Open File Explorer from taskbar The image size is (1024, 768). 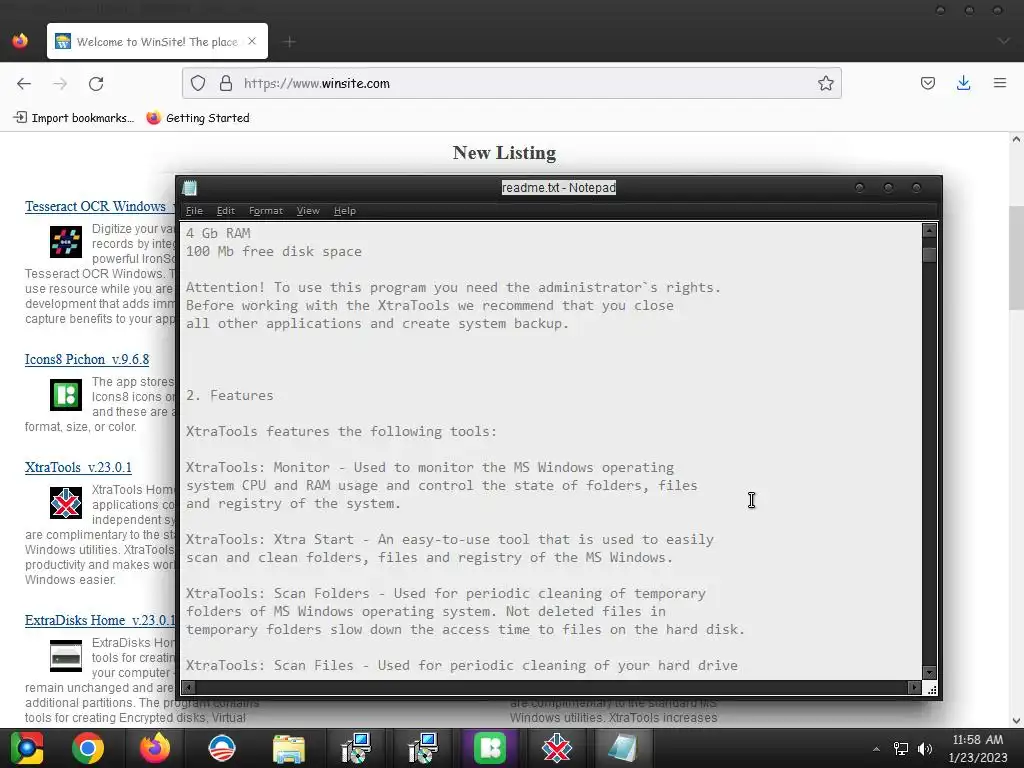tap(289, 748)
